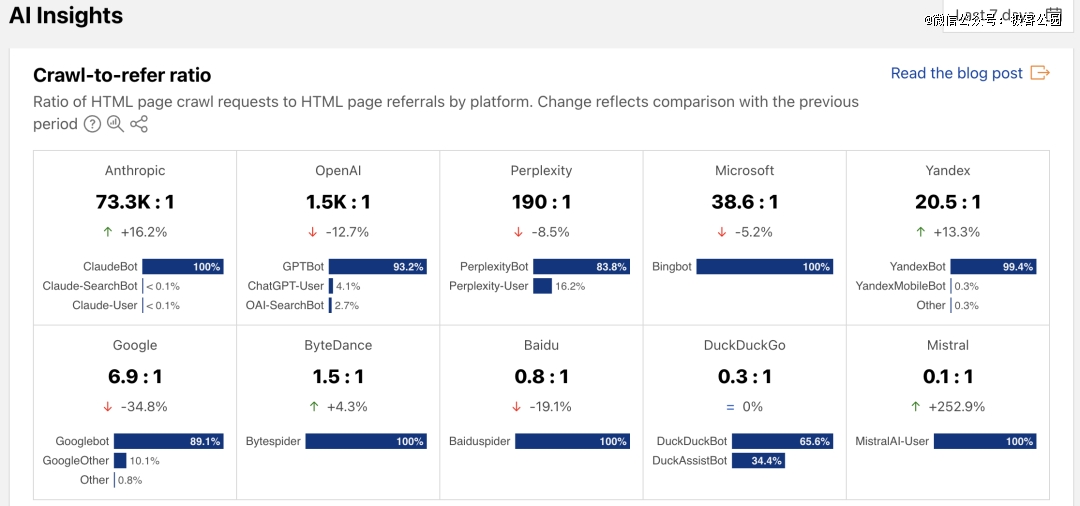Click the Mistral 0.1 : 1 ratio value
The image size is (1080, 506).
[x=947, y=376]
